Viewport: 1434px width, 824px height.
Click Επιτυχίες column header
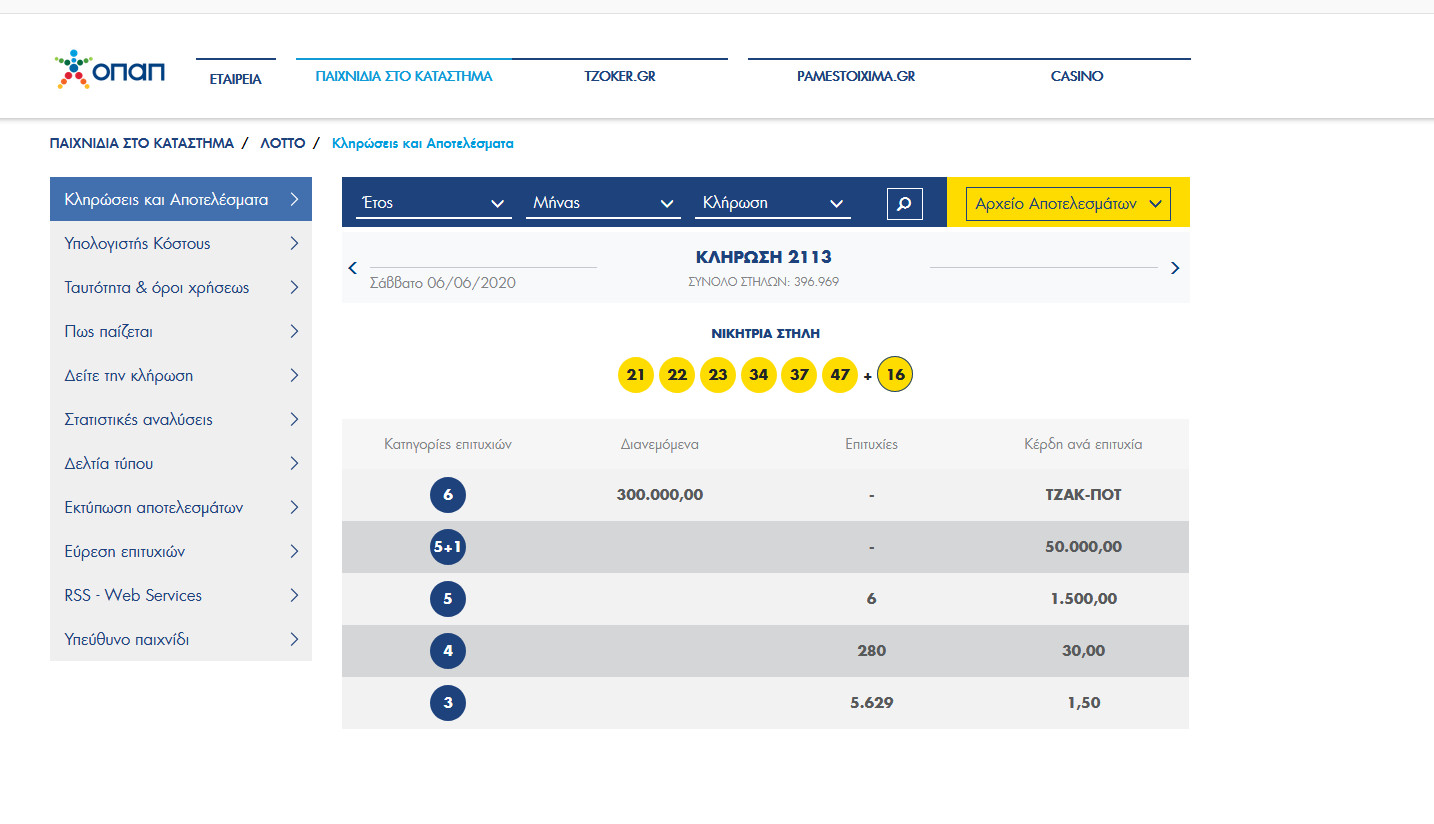point(872,444)
